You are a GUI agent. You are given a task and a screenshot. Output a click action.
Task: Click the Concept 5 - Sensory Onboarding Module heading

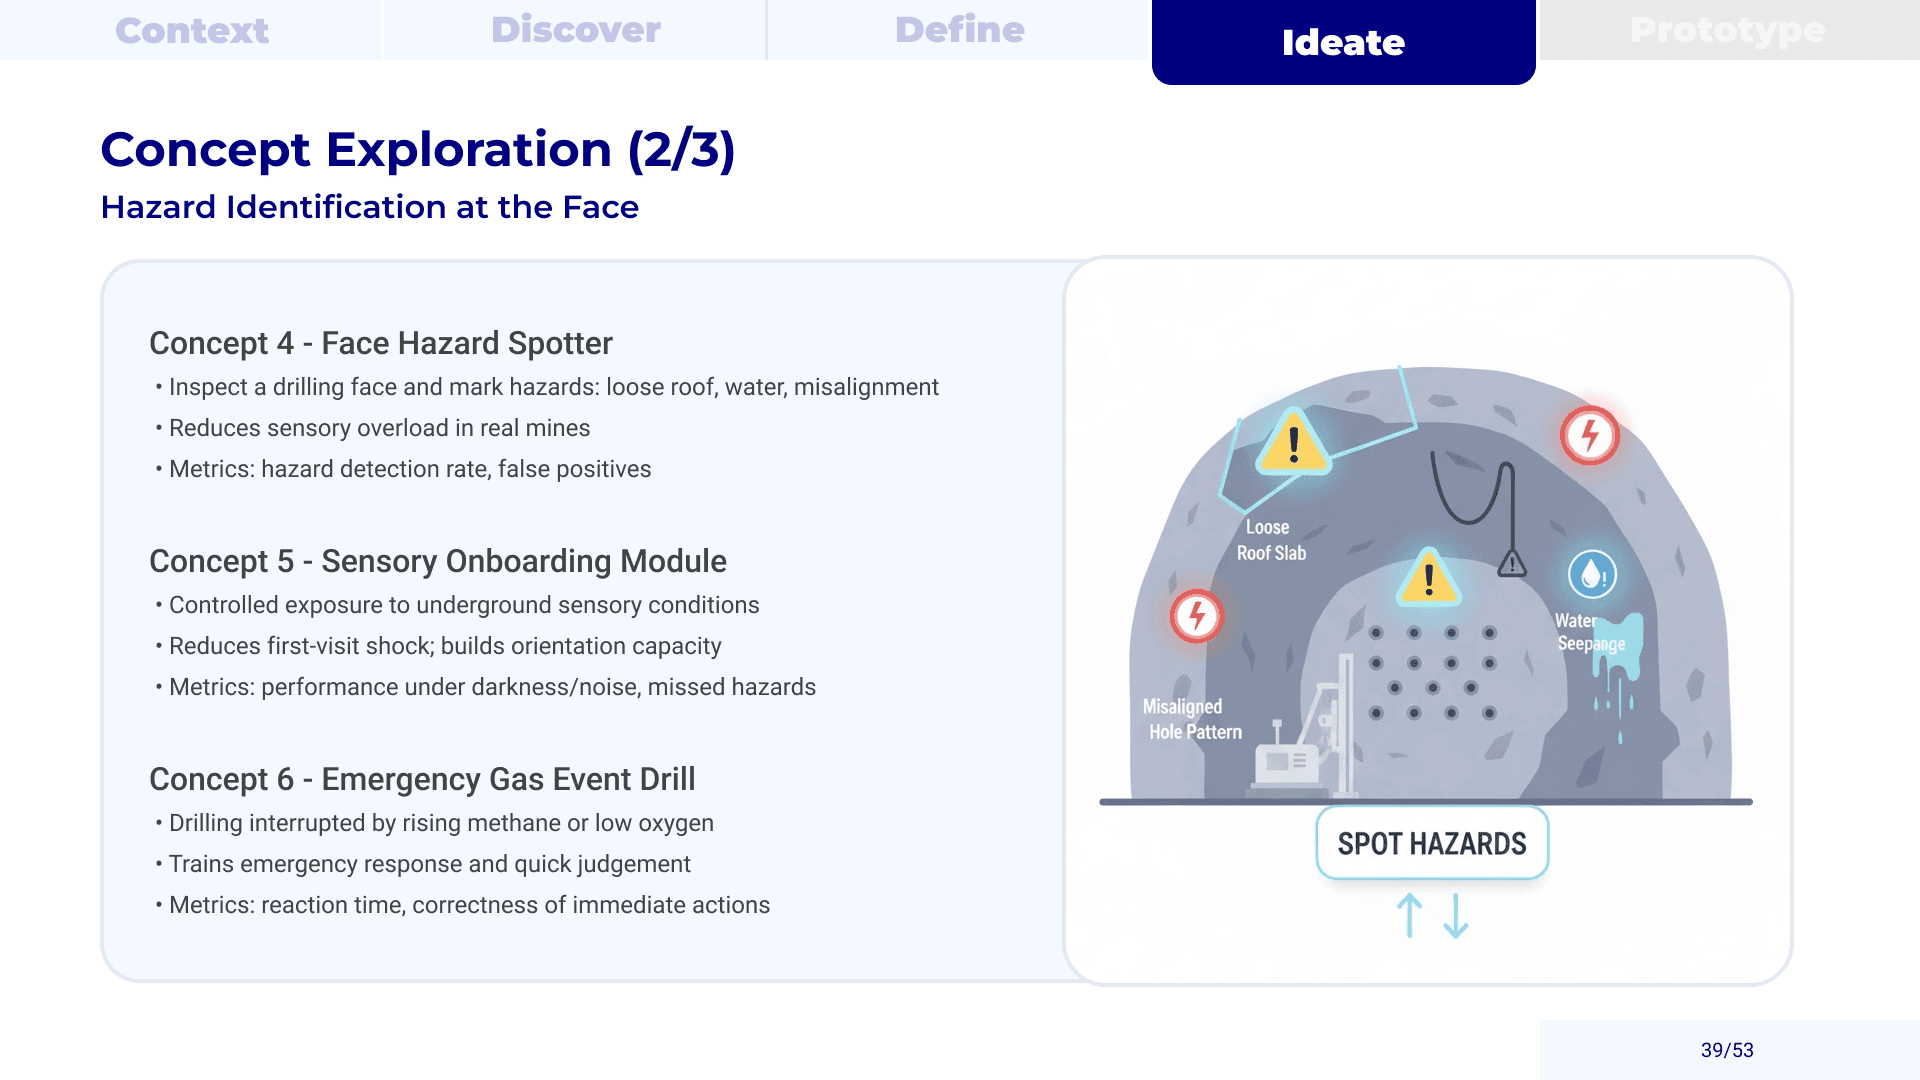tap(437, 561)
